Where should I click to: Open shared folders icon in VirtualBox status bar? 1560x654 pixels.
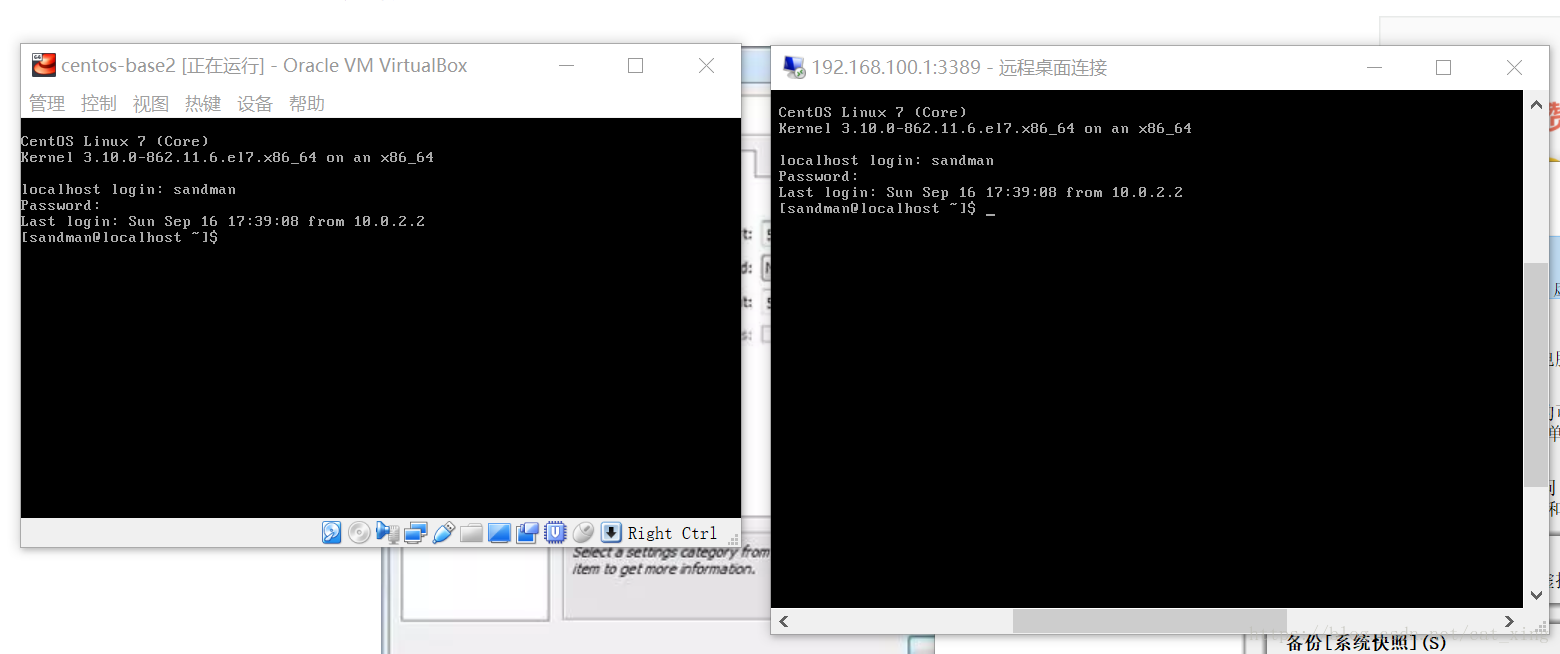(x=471, y=533)
